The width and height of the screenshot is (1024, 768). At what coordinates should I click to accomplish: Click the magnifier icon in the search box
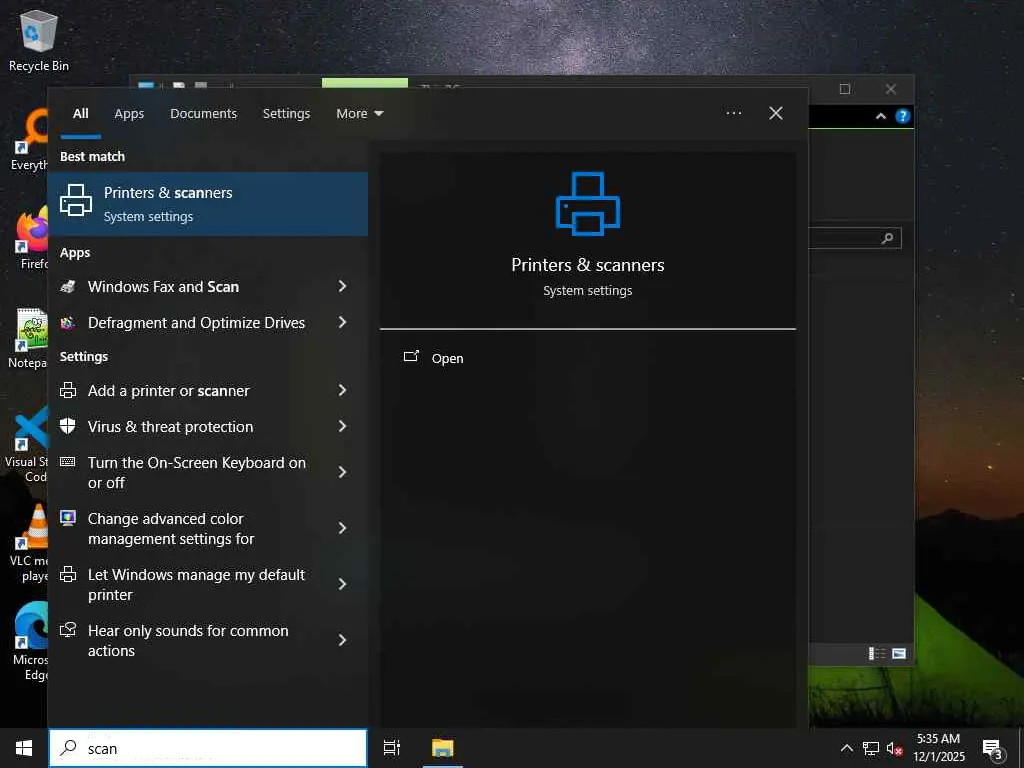coord(68,748)
